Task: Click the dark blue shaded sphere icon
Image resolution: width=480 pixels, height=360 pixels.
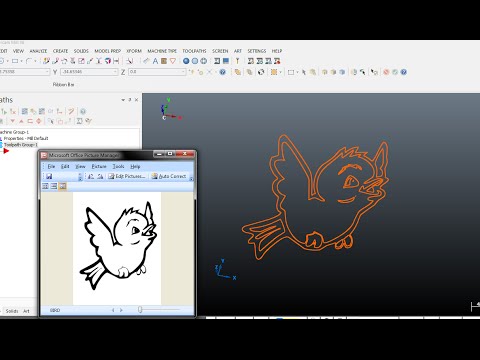Action: (x=186, y=61)
